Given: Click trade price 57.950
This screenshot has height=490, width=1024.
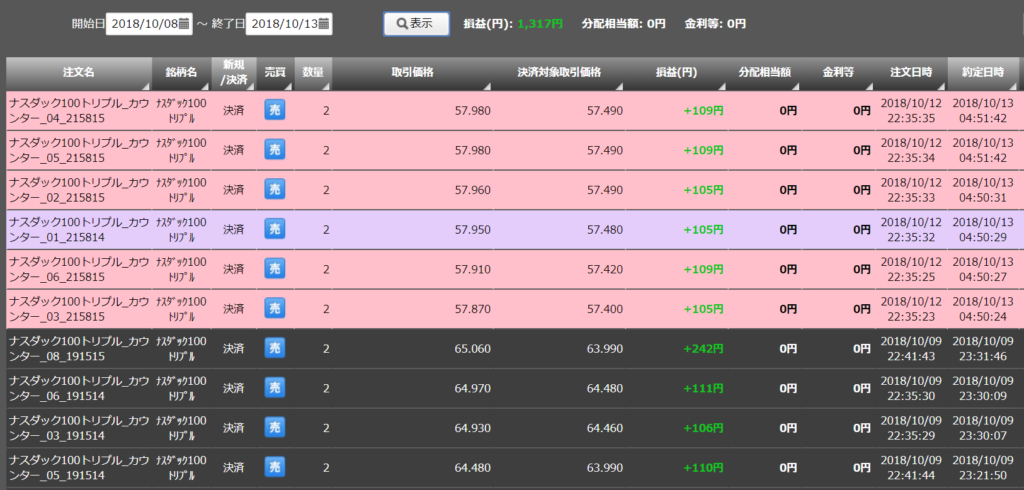Looking at the screenshot, I should click(x=472, y=230).
